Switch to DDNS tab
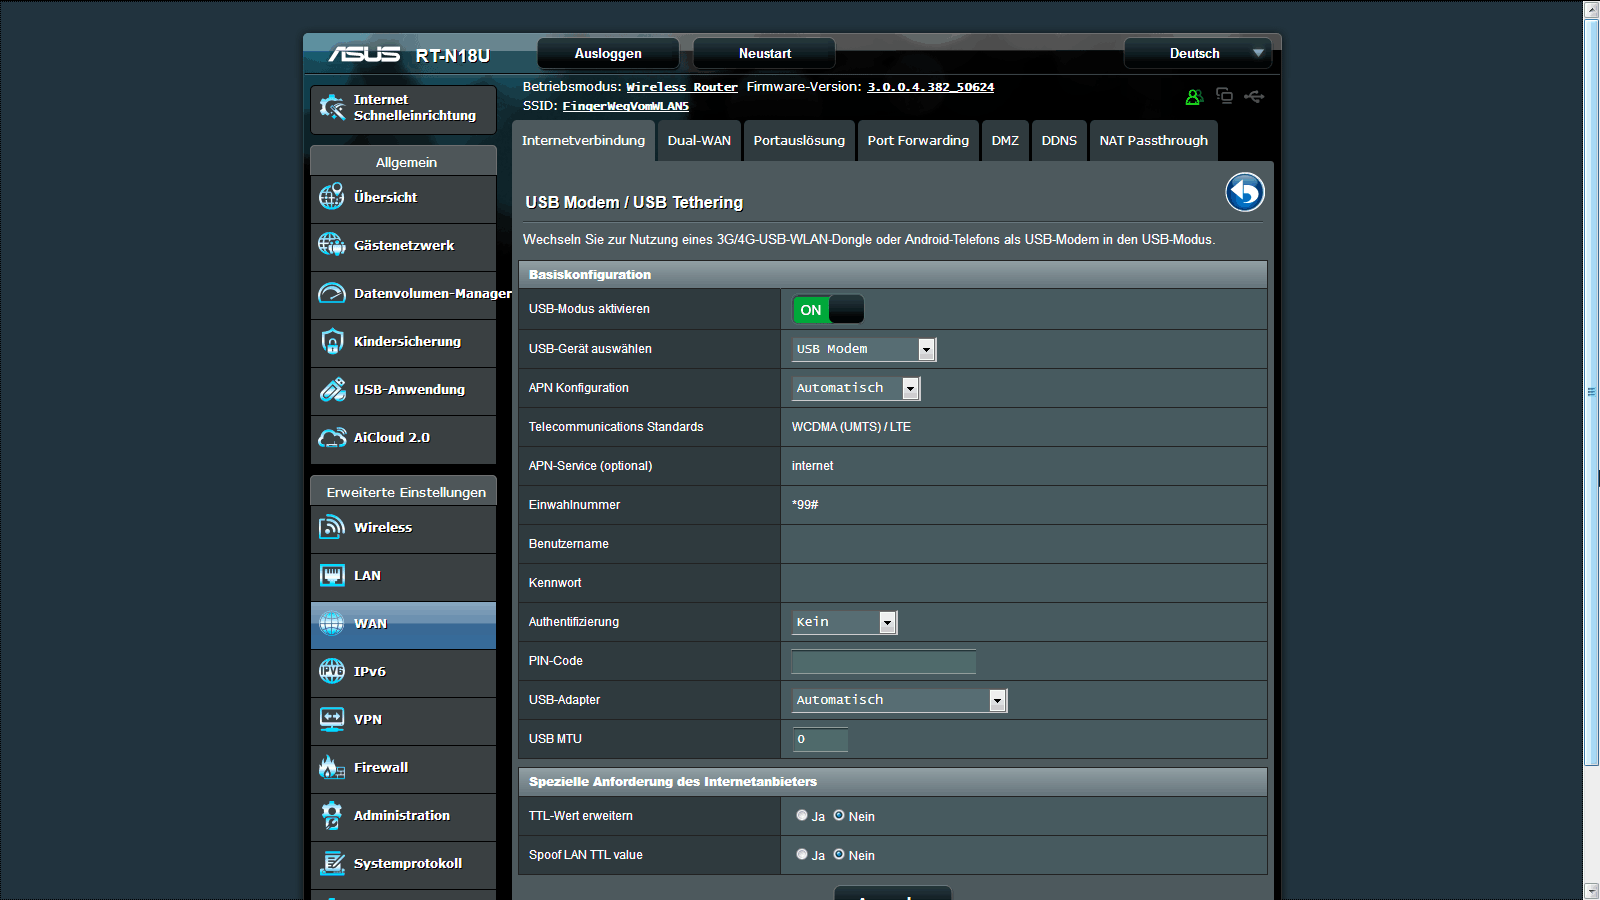The width and height of the screenshot is (1600, 900). click(1059, 141)
